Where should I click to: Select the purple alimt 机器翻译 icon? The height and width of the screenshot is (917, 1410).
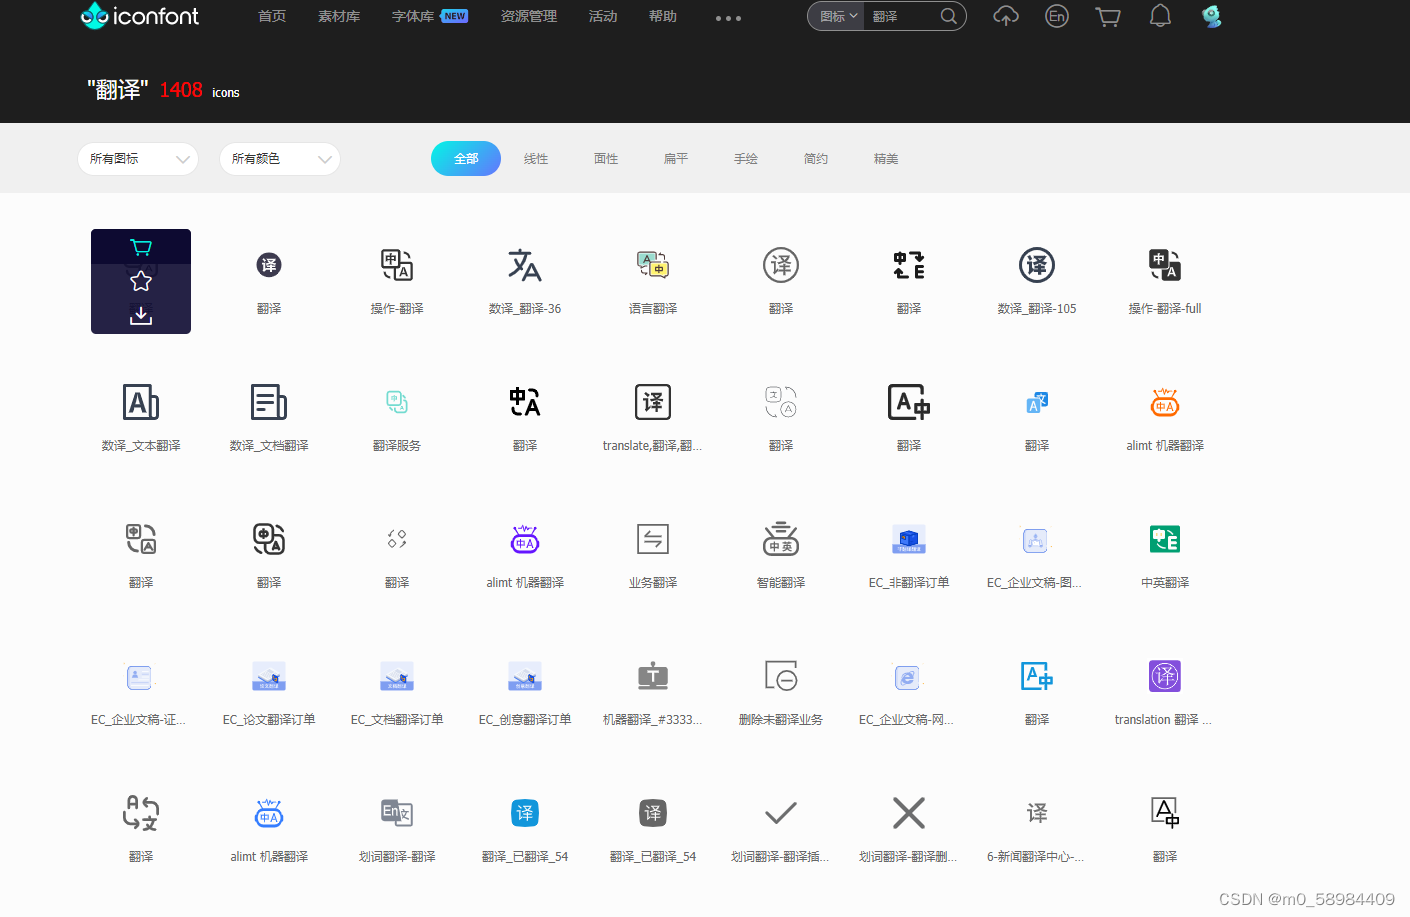pyautogui.click(x=525, y=539)
